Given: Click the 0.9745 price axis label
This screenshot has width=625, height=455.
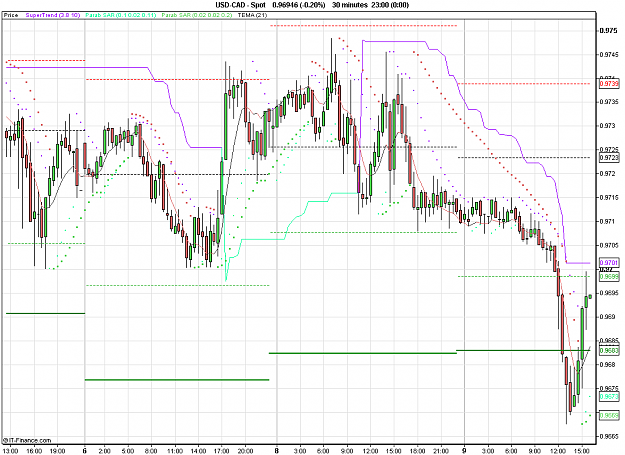Looking at the screenshot, I should (609, 55).
